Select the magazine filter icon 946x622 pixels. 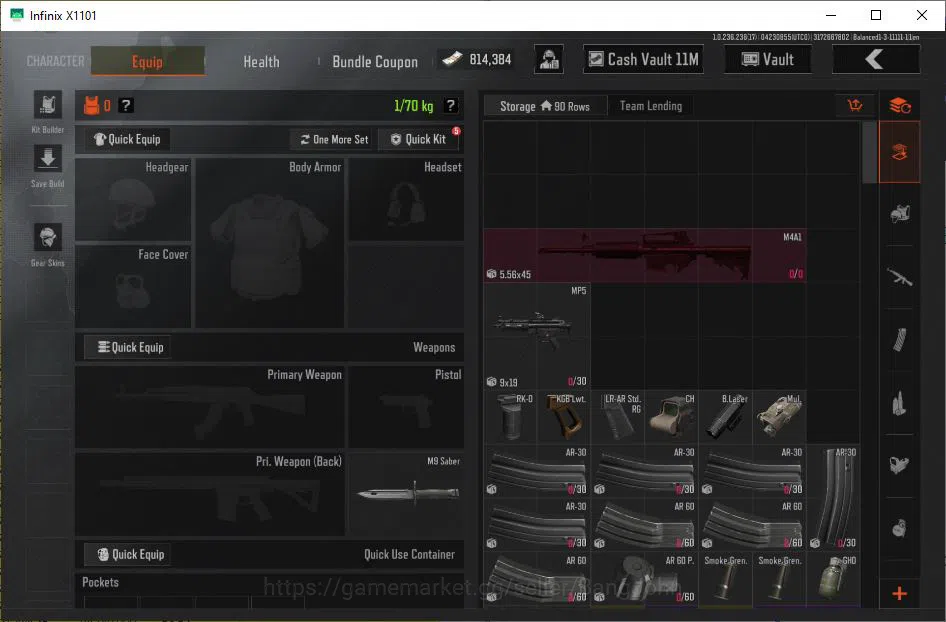900,340
